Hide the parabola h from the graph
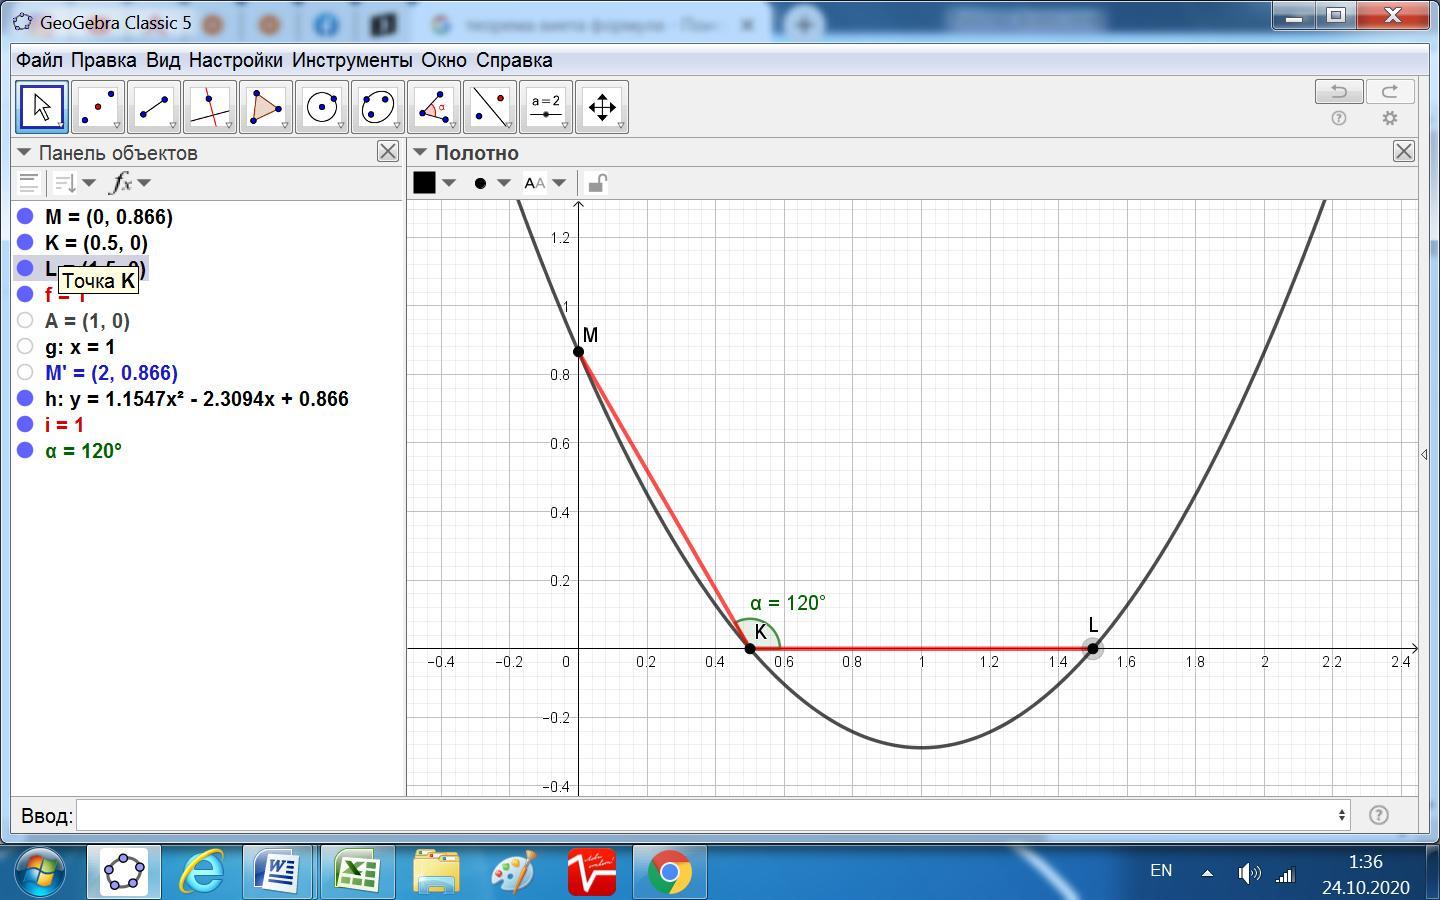The height and width of the screenshot is (900, 1440). tap(25, 399)
